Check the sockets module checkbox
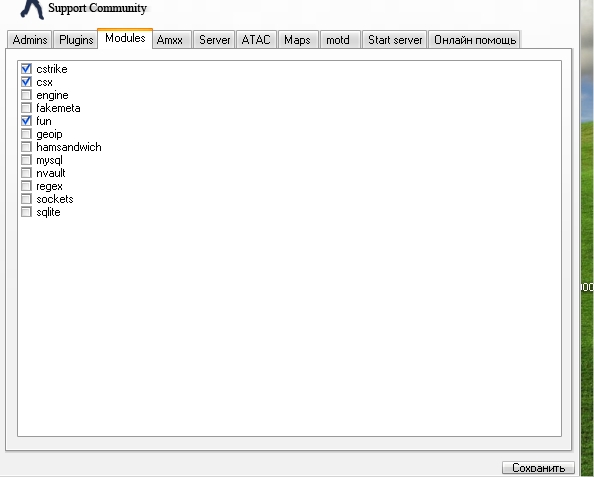The width and height of the screenshot is (594, 477). pos(26,199)
